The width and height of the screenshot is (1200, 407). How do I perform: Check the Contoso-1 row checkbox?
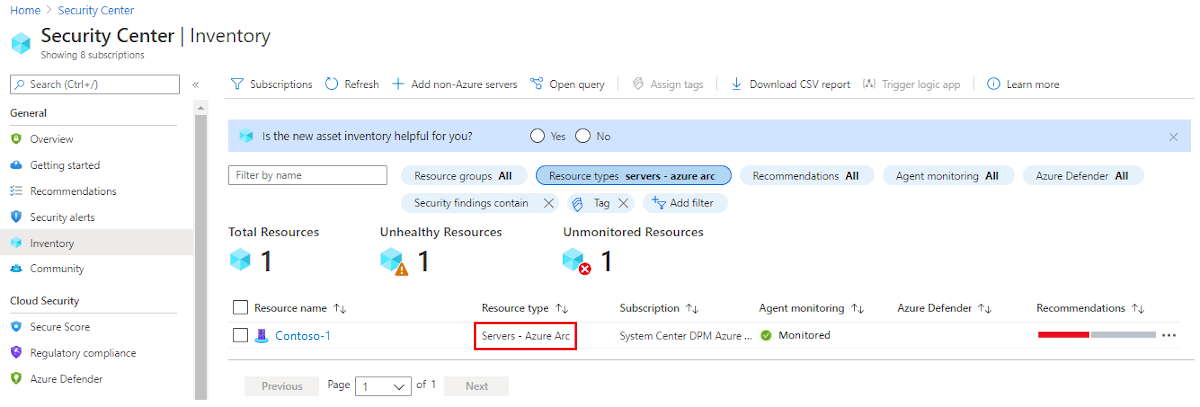(240, 335)
